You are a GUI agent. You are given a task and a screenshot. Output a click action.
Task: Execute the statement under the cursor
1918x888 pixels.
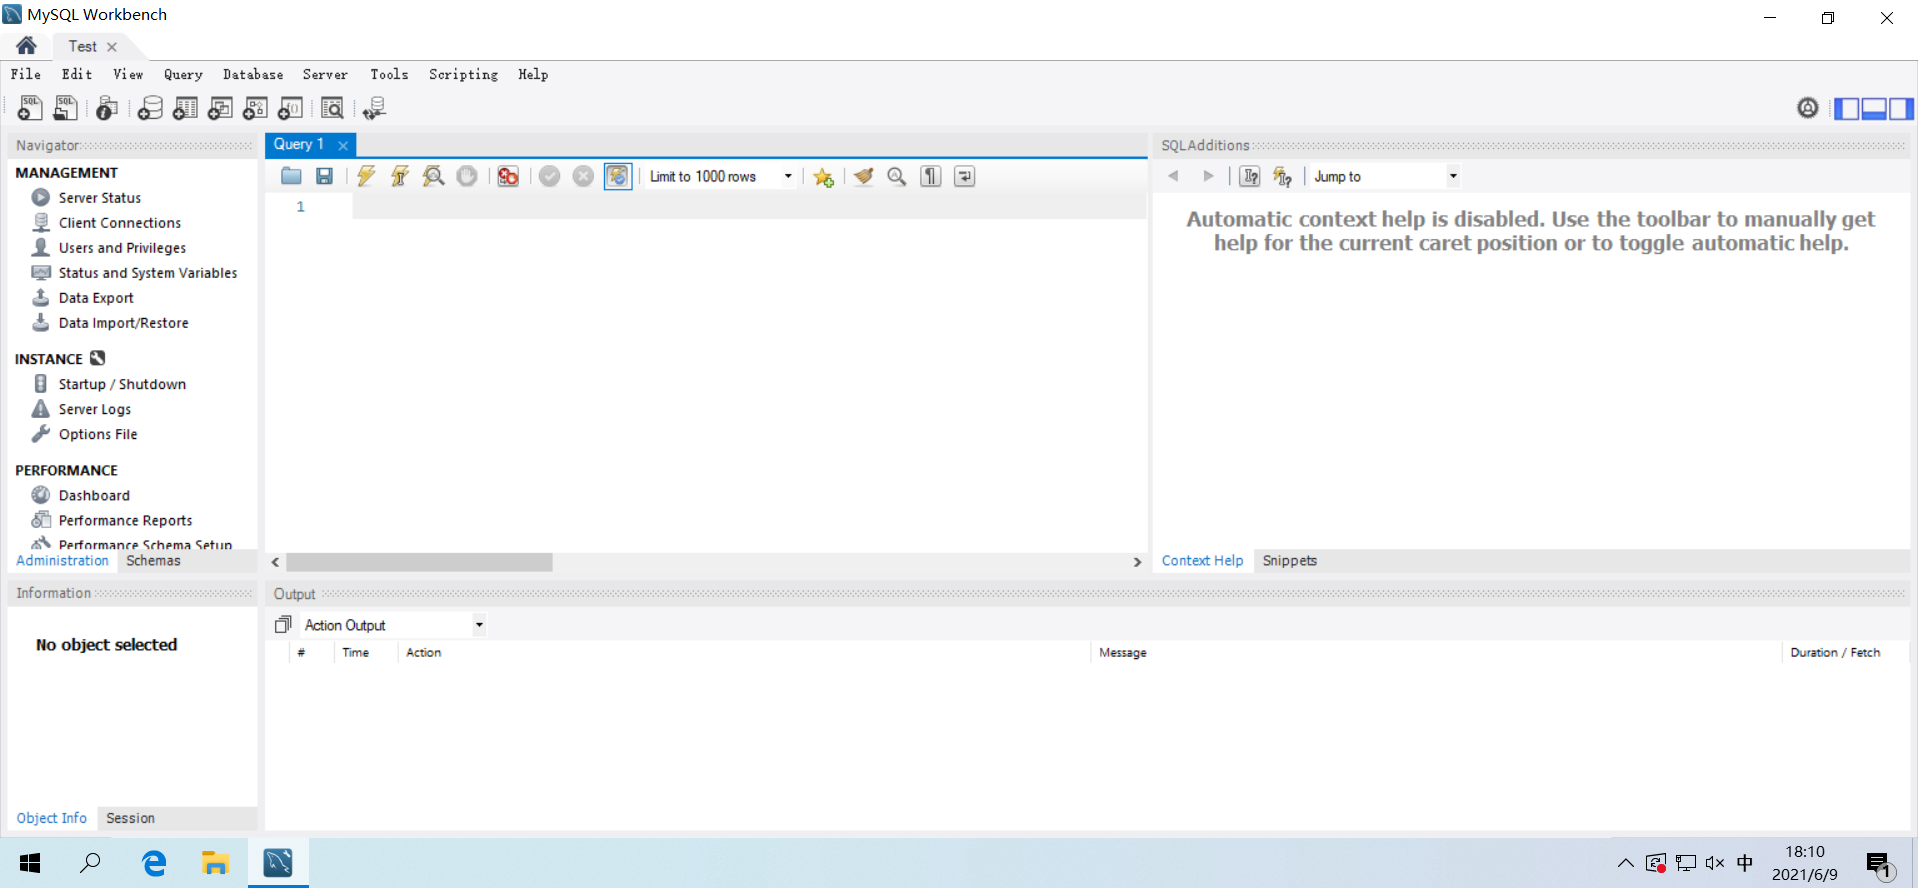(400, 176)
